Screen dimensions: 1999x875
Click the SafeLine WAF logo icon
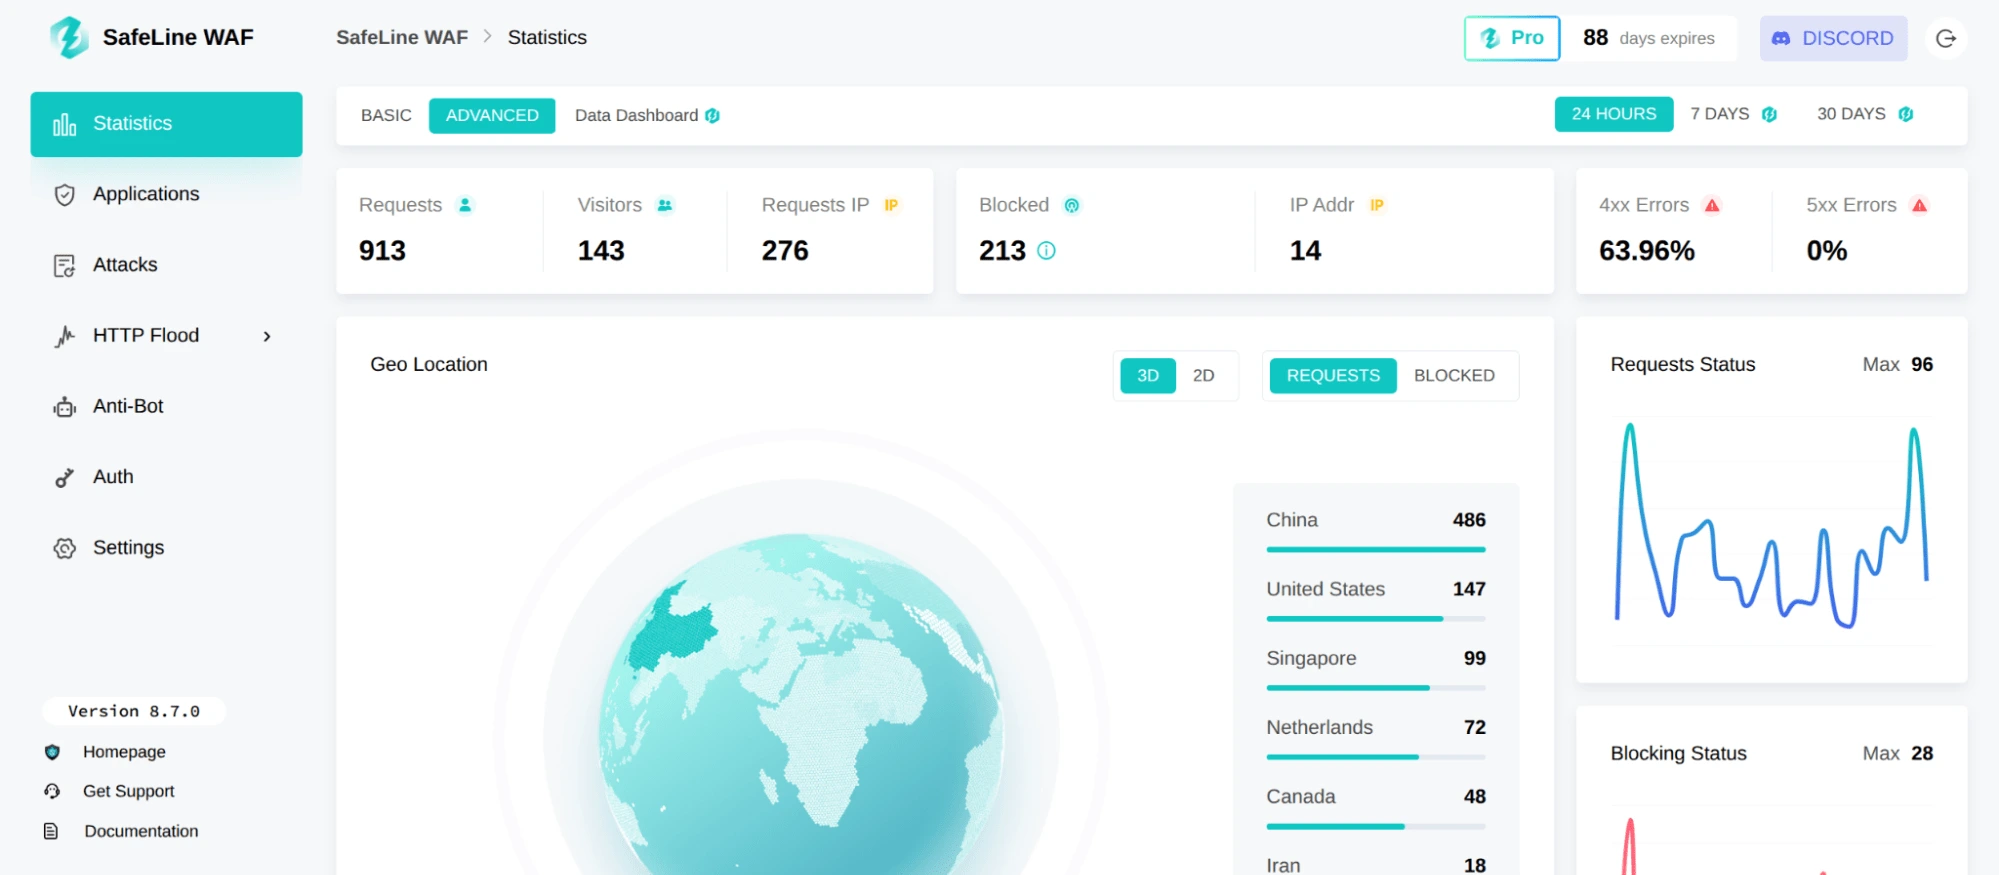(x=69, y=37)
